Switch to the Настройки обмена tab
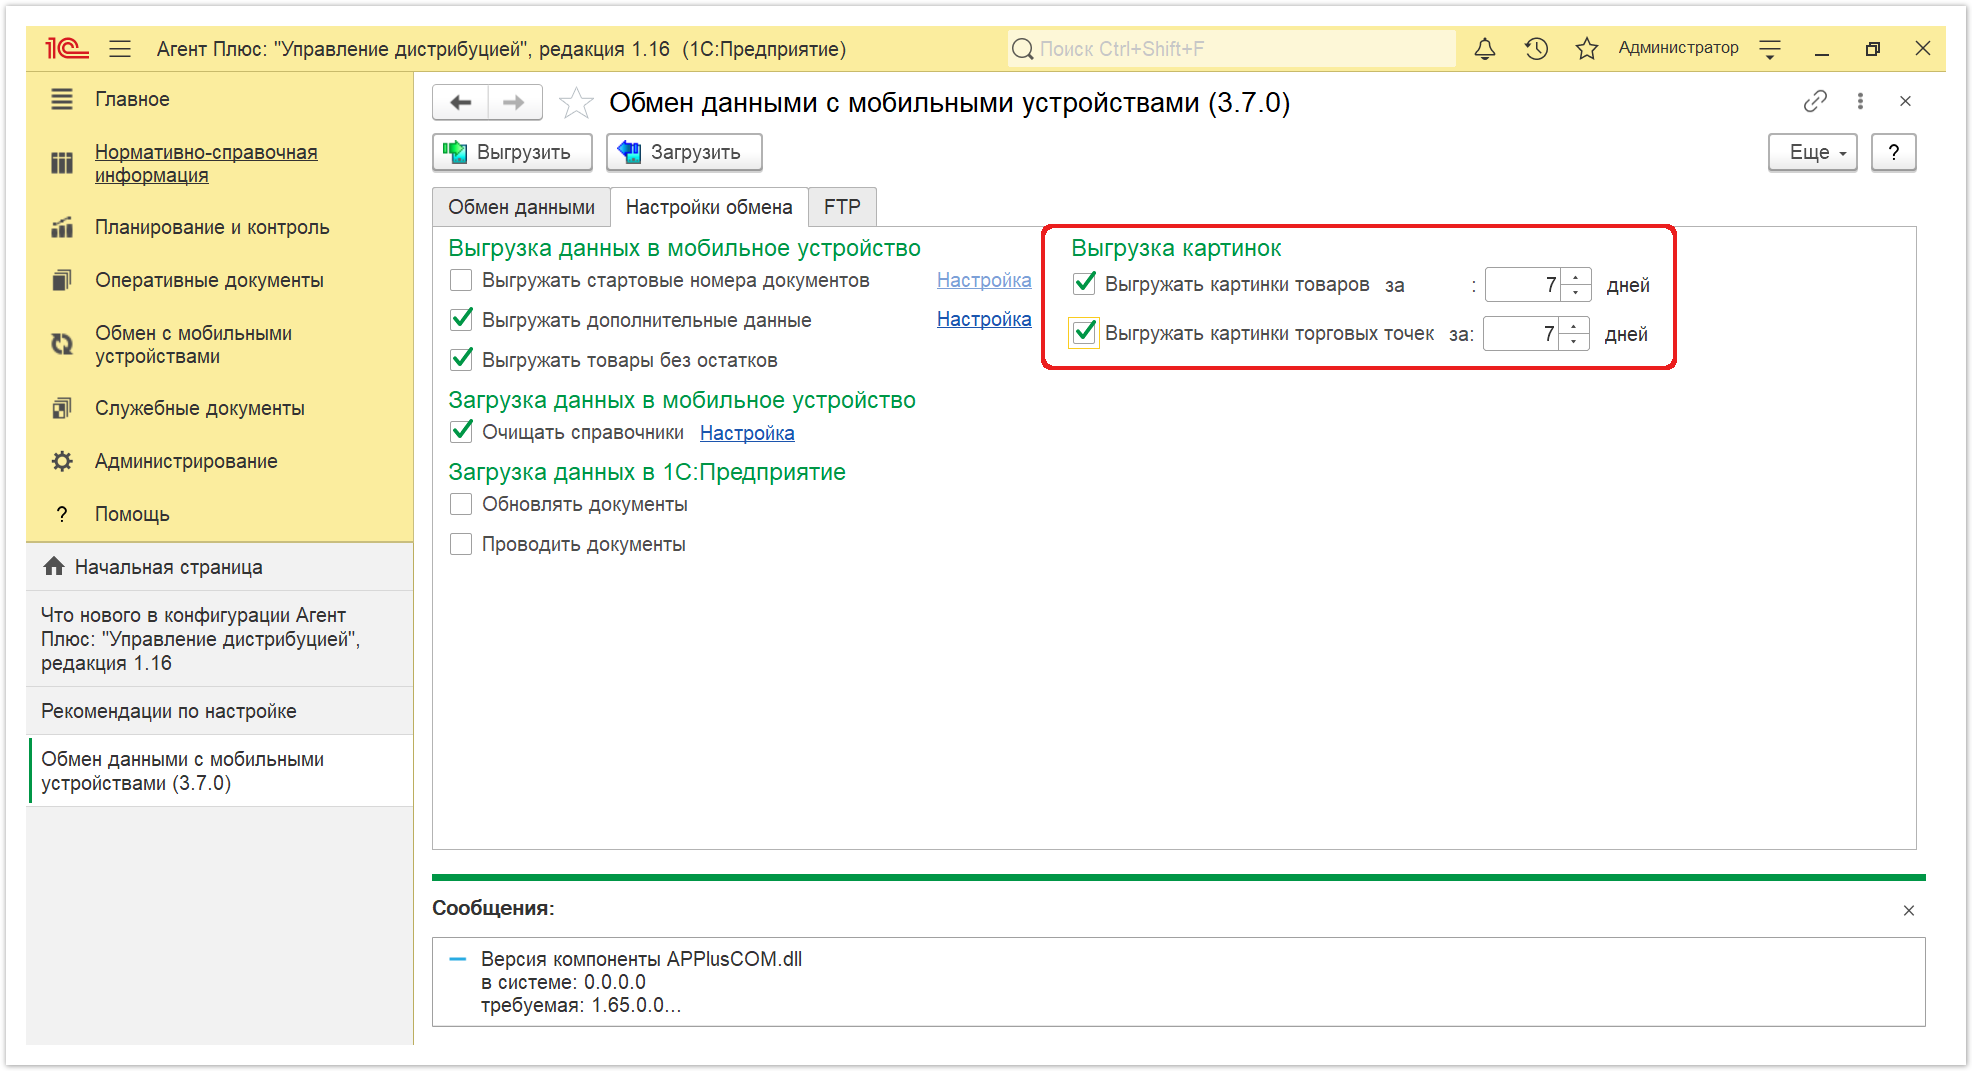The width and height of the screenshot is (1972, 1071). 709,207
